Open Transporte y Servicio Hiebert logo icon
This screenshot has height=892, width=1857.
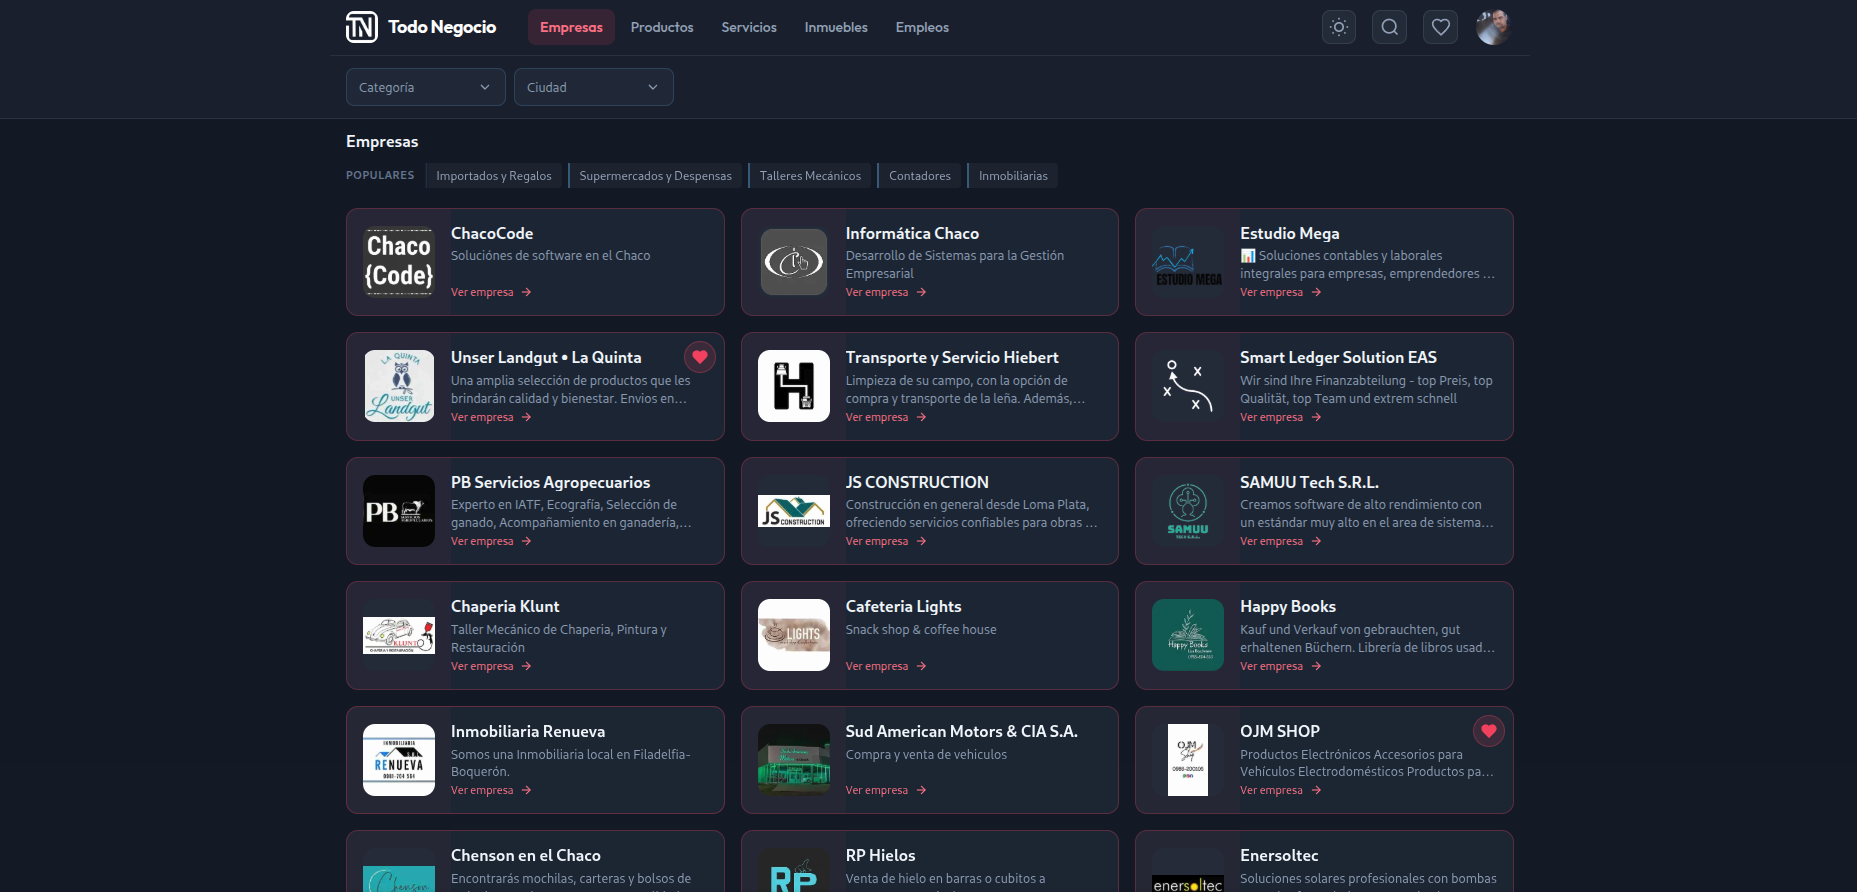coord(793,386)
